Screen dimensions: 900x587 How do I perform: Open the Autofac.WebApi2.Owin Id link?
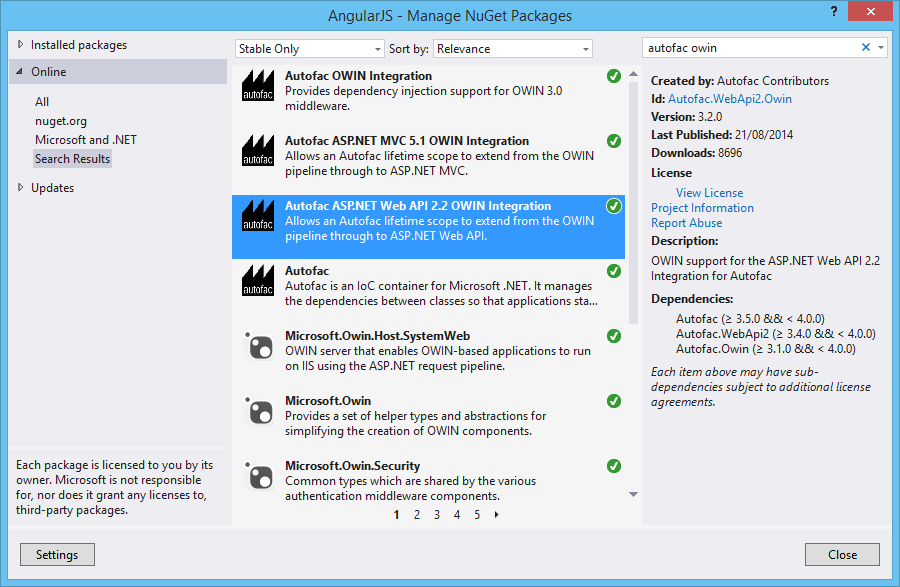tap(730, 99)
